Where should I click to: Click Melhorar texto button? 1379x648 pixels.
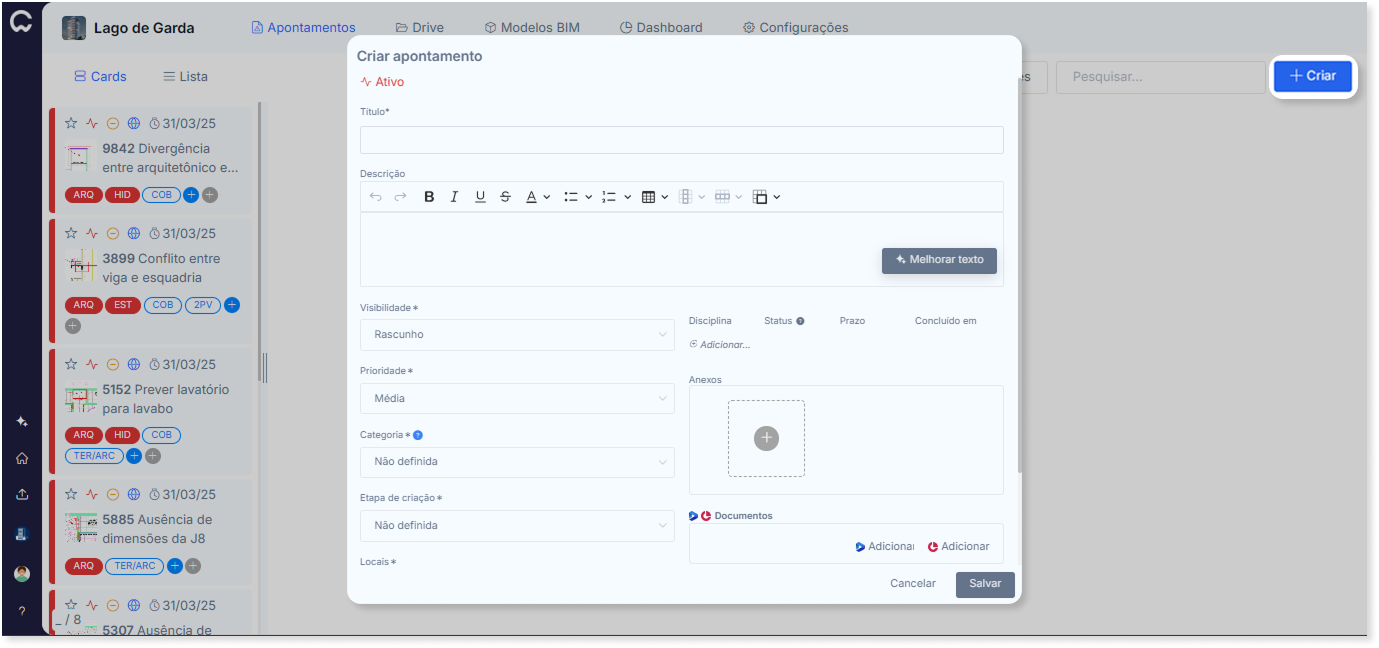(939, 260)
